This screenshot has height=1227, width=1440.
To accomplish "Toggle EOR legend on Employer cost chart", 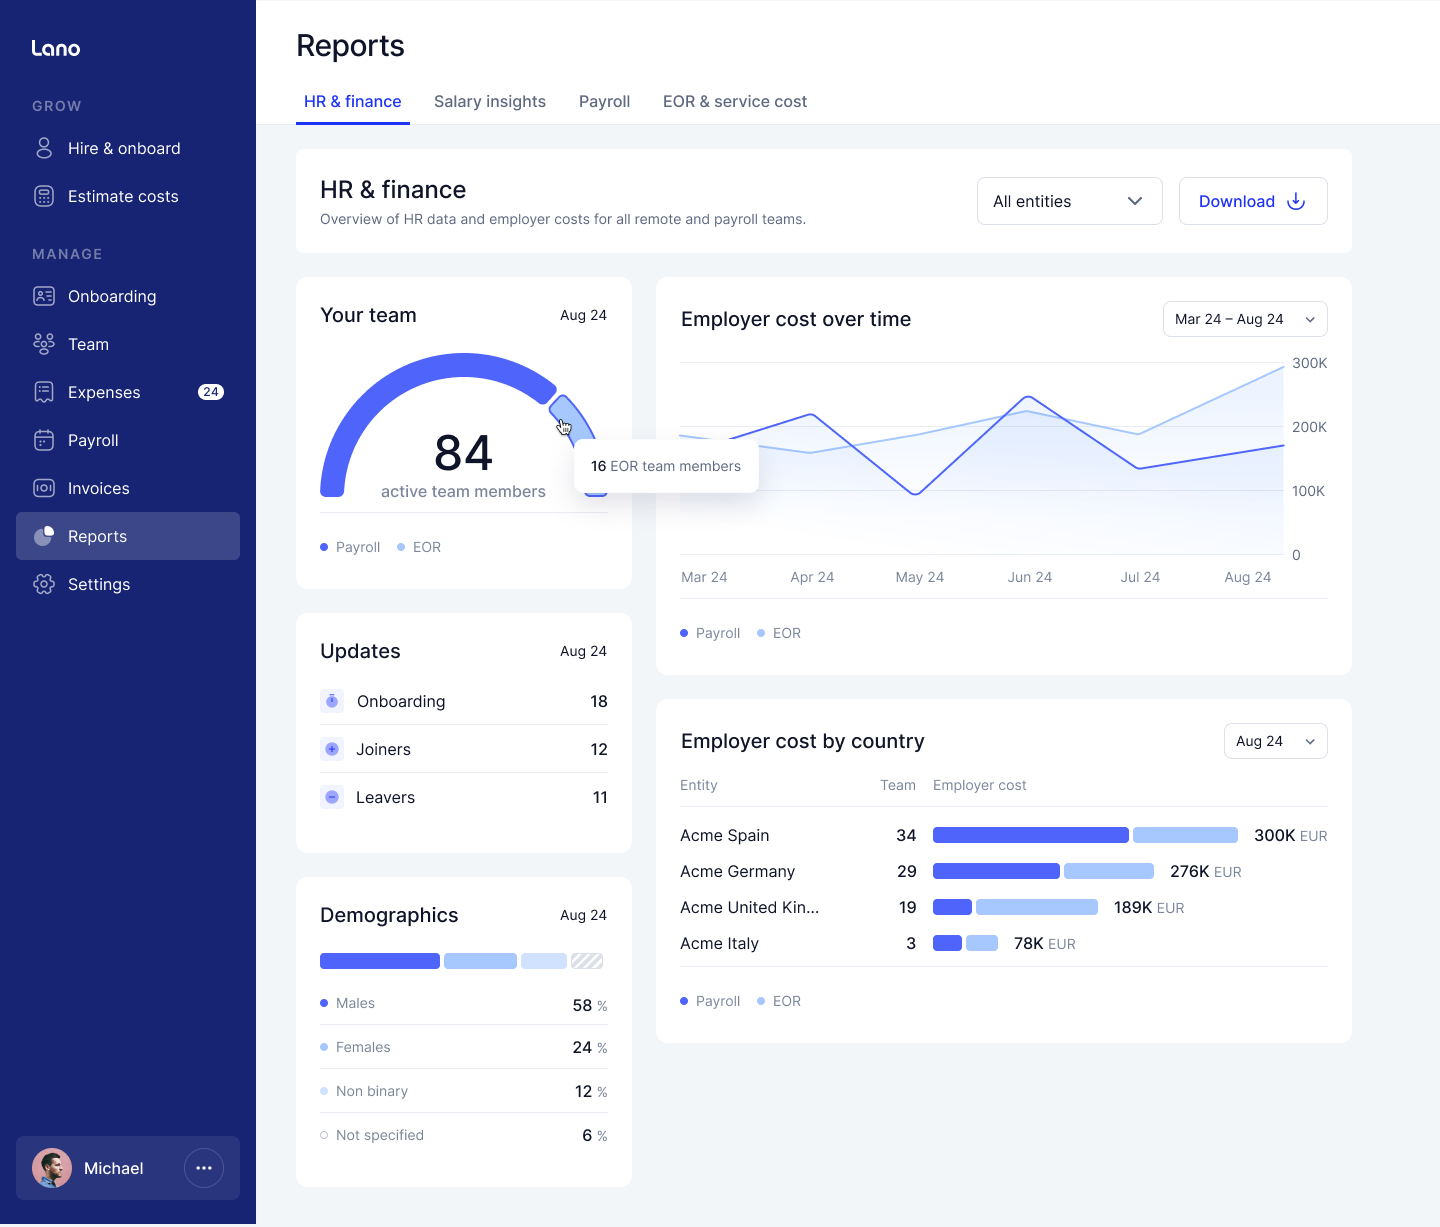I will (778, 632).
